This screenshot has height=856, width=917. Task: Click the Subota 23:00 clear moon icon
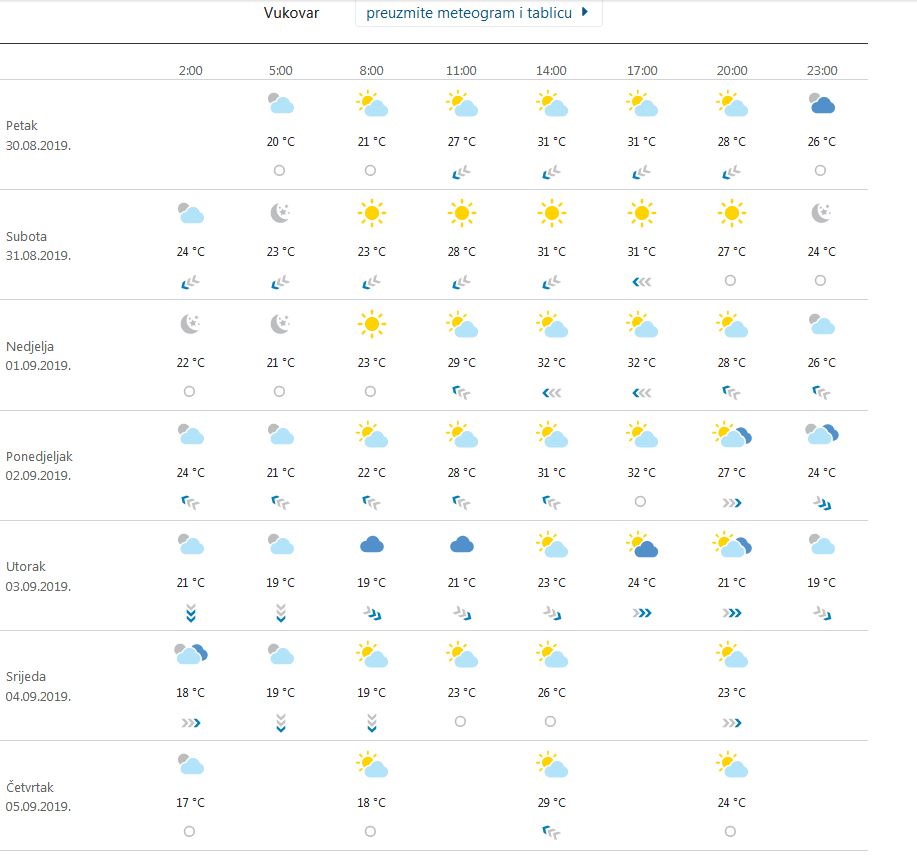pos(822,212)
